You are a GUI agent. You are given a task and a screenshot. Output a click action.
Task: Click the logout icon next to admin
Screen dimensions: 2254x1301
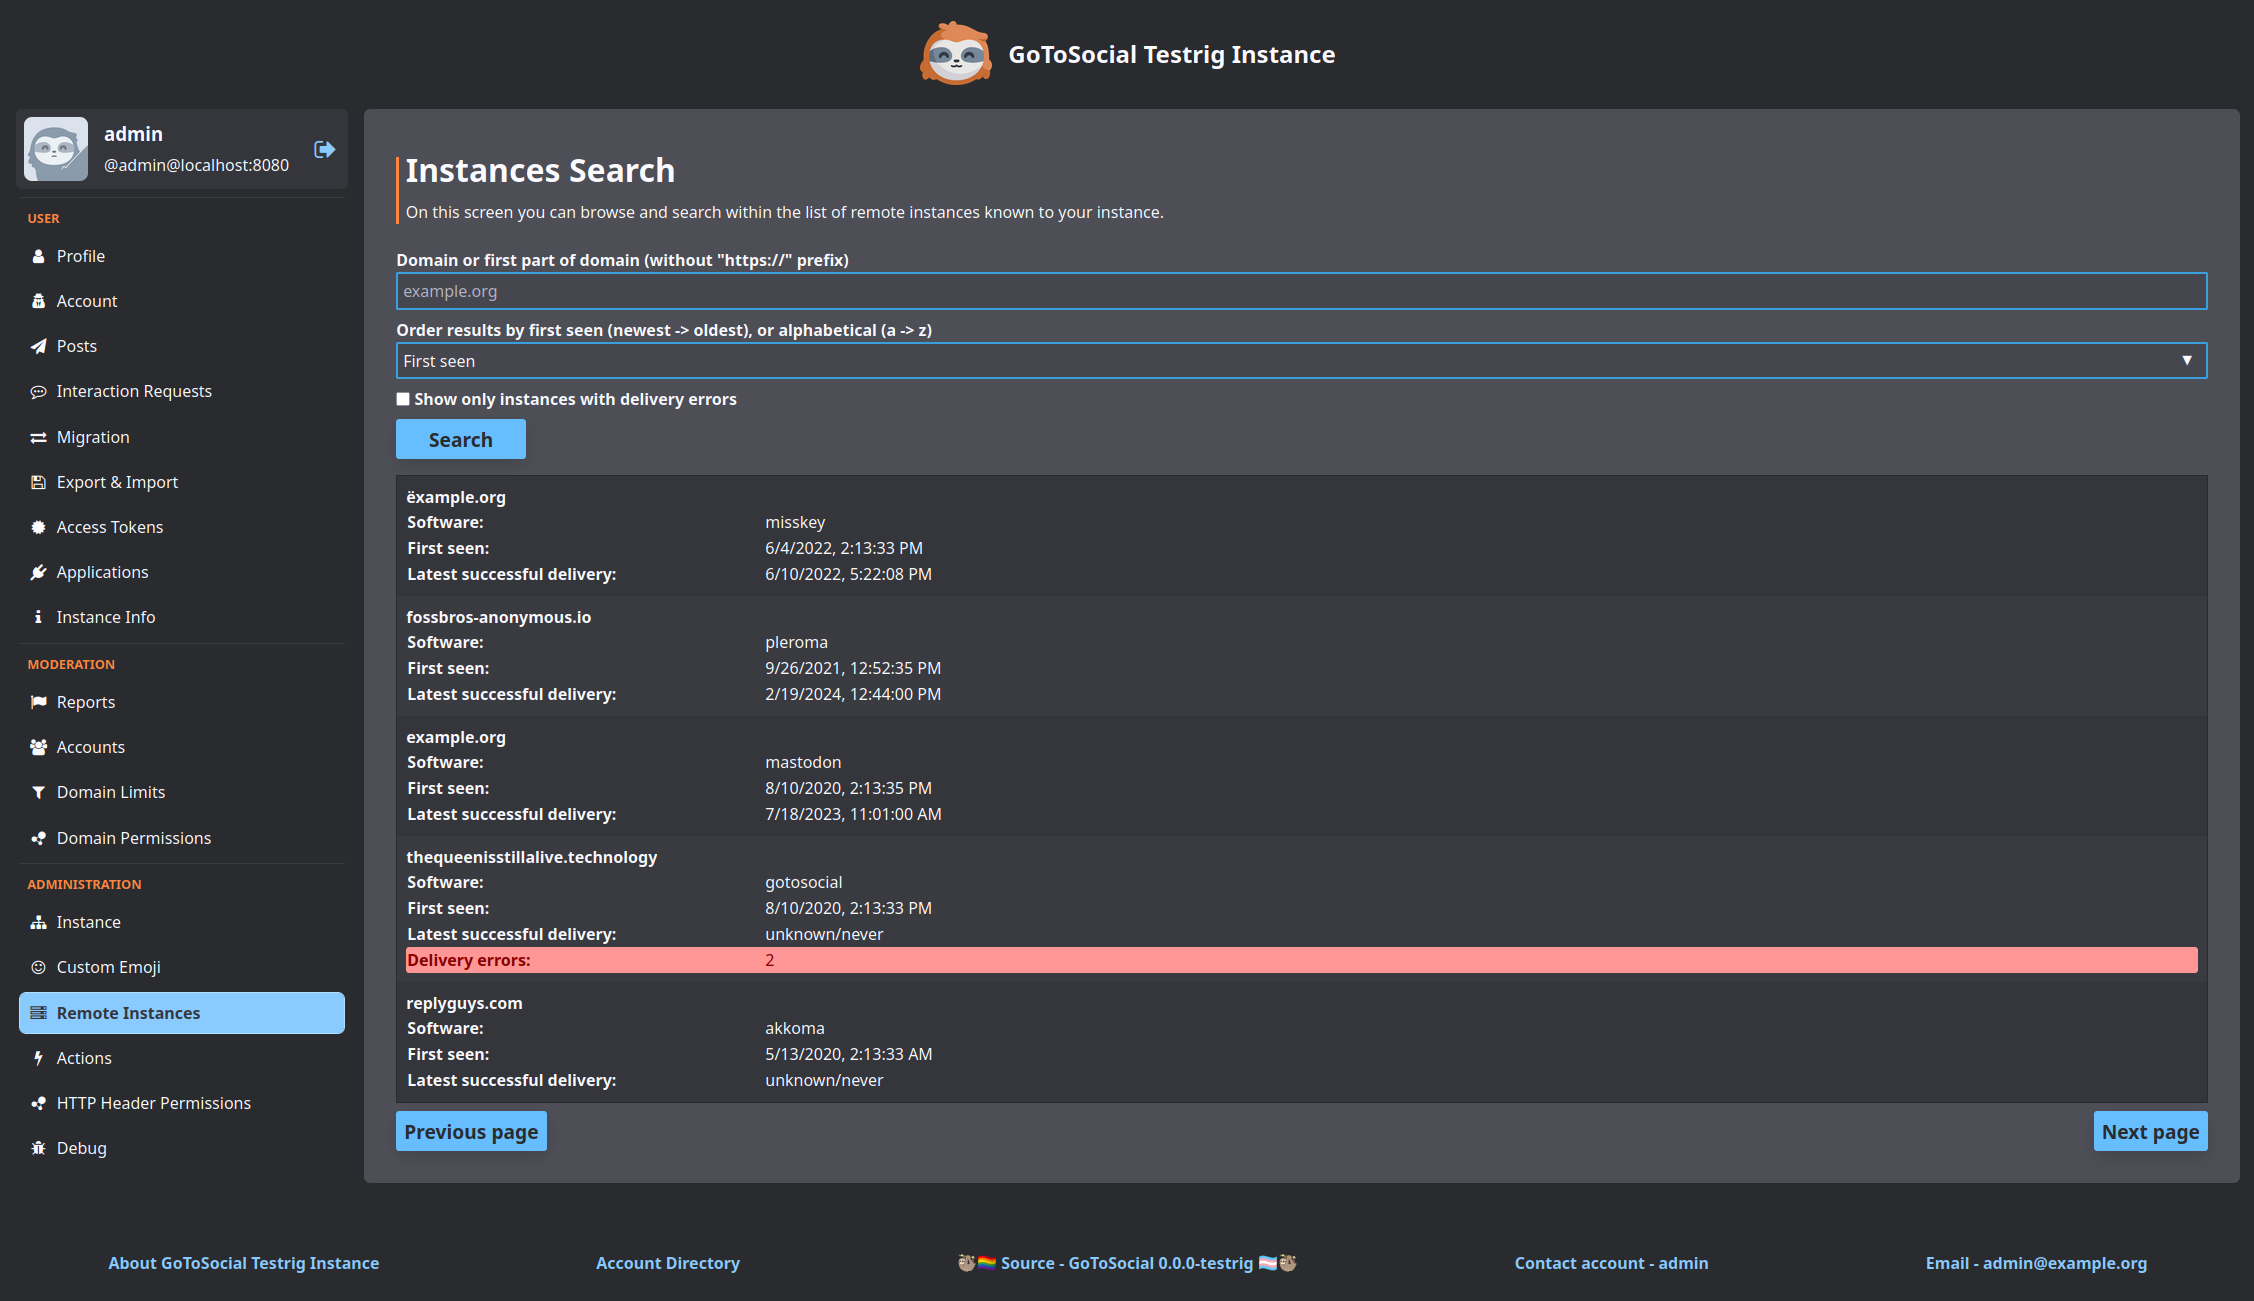click(324, 149)
